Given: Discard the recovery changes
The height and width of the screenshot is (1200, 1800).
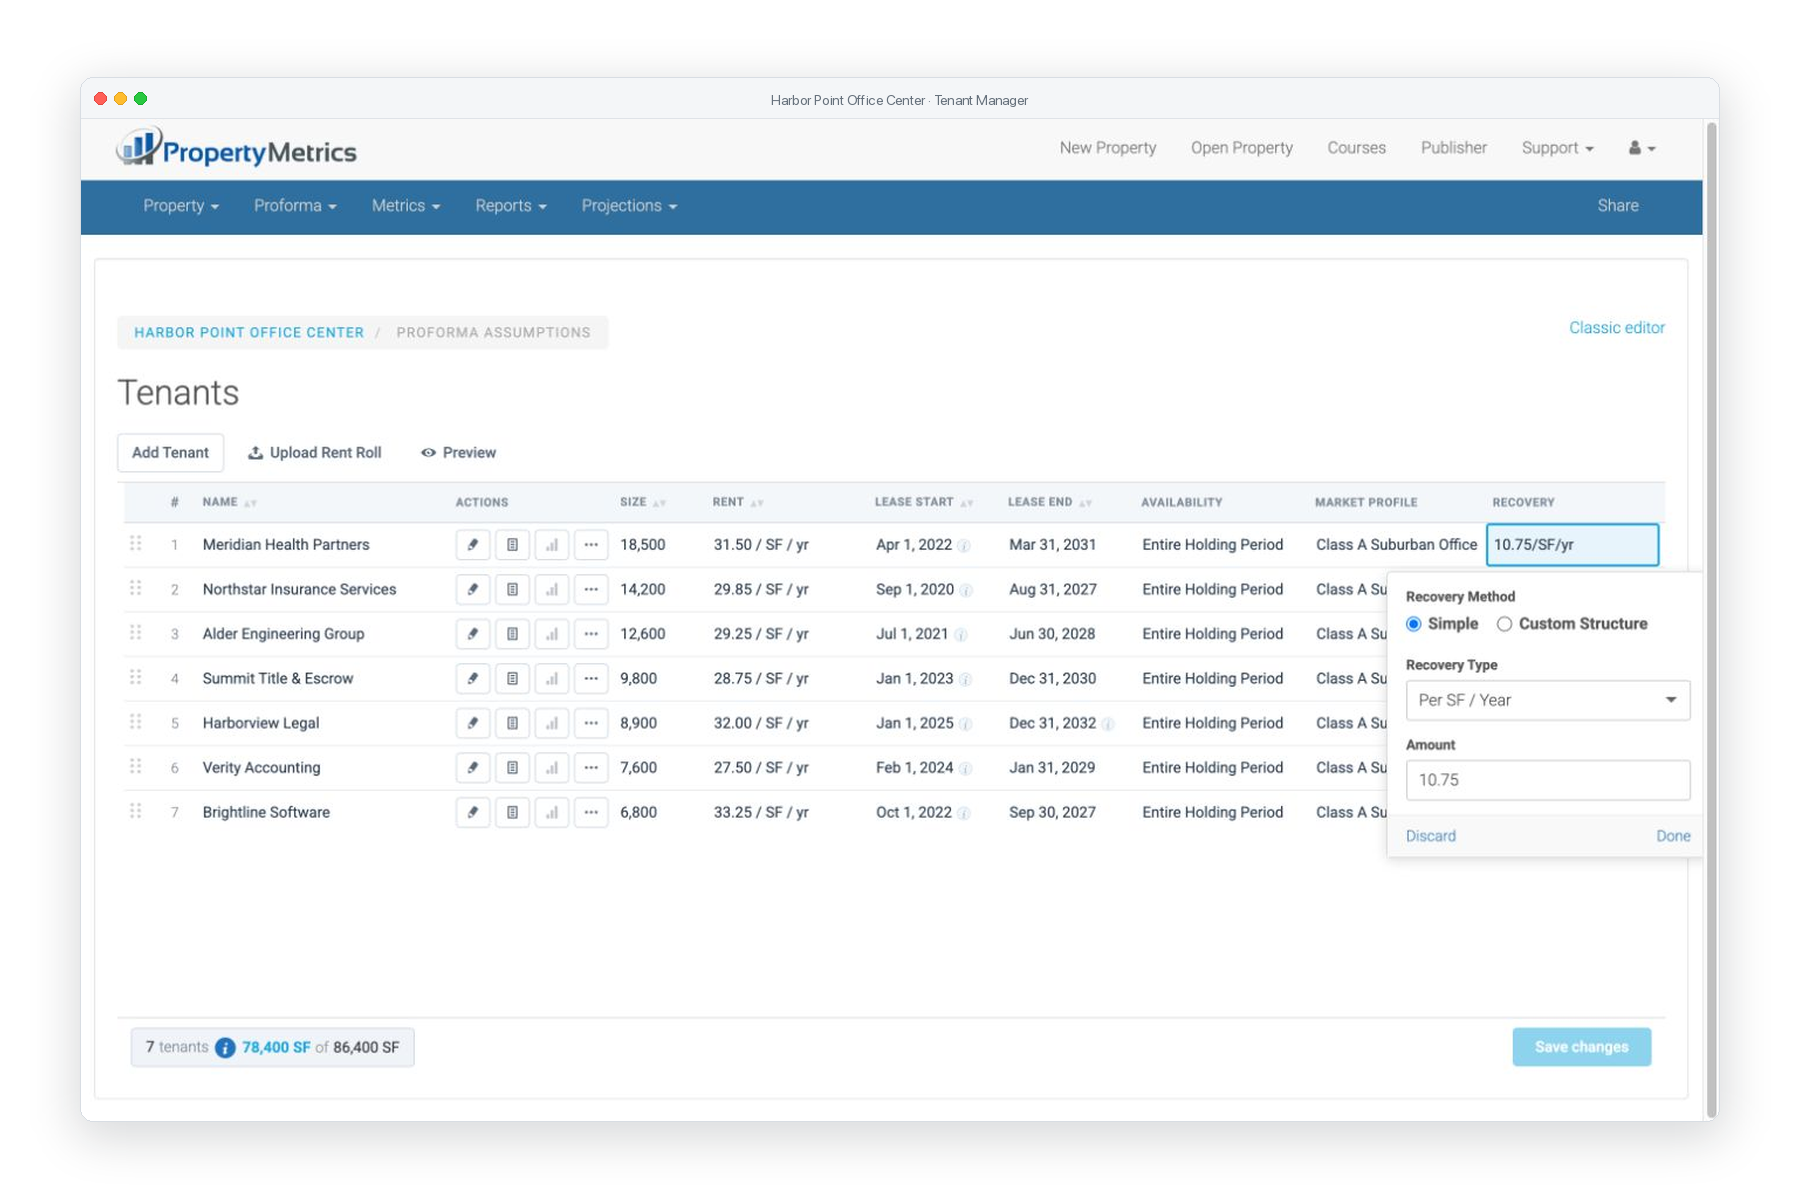Looking at the screenshot, I should click(1431, 836).
